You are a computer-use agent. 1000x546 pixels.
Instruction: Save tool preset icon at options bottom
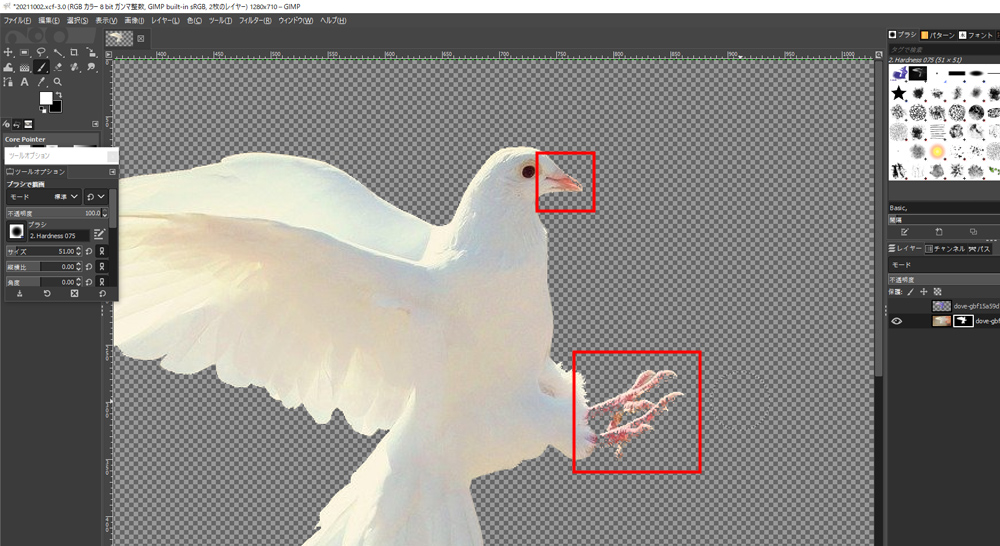(20, 293)
